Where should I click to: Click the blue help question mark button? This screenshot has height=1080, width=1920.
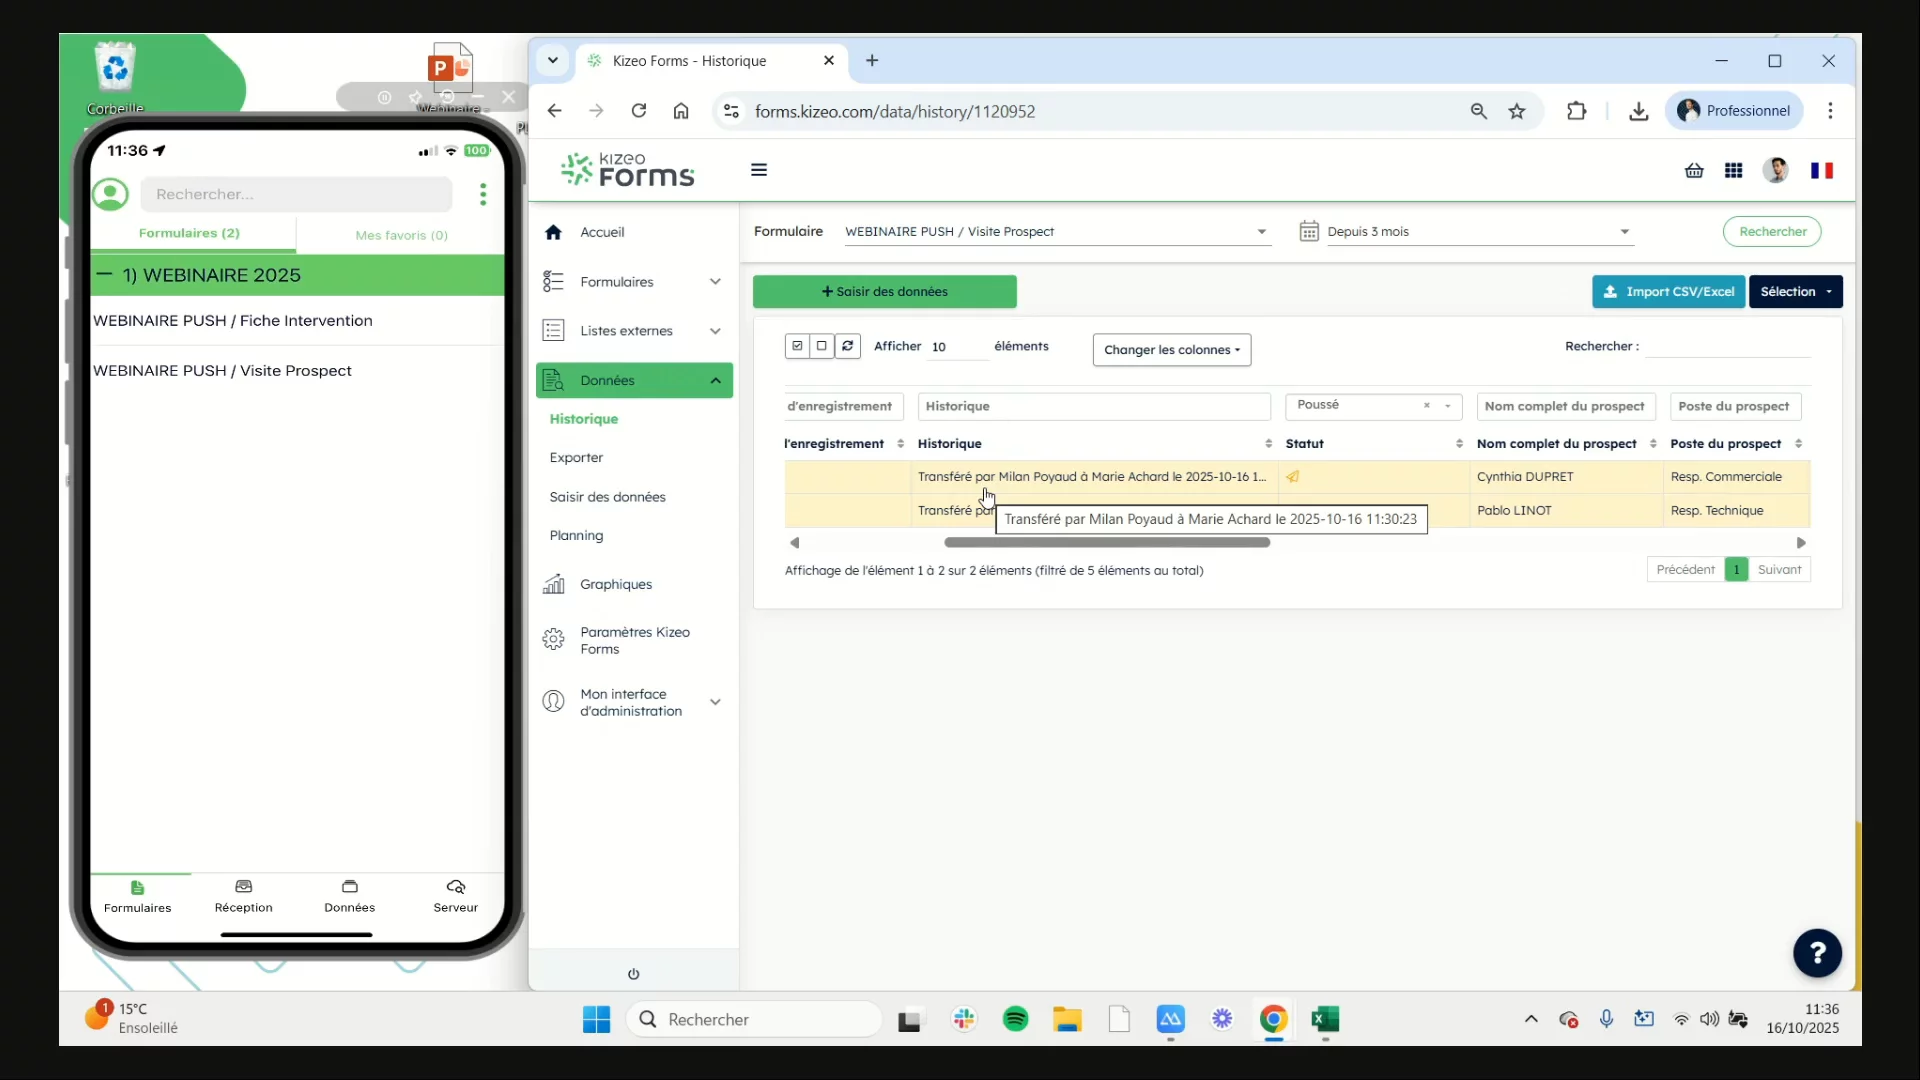pos(1817,952)
